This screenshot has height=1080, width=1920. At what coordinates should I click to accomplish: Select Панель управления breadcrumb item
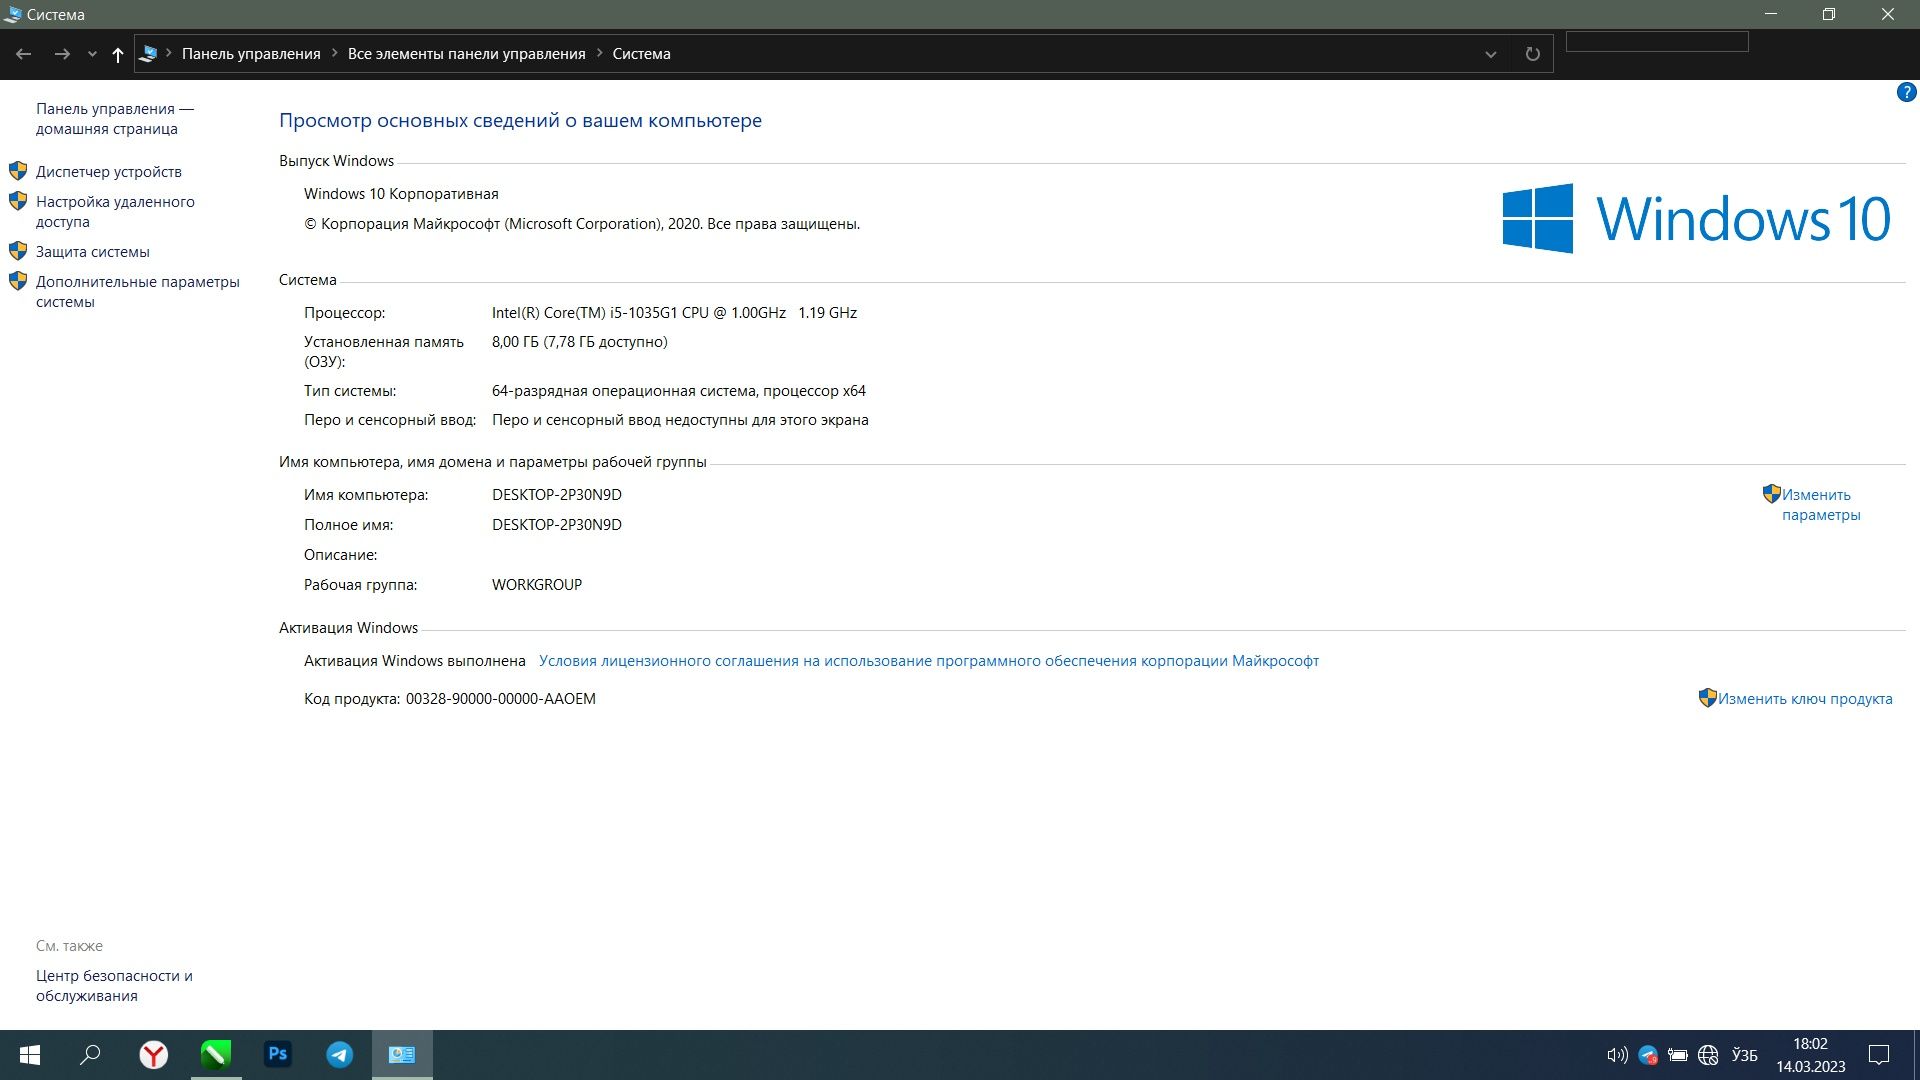[251, 54]
